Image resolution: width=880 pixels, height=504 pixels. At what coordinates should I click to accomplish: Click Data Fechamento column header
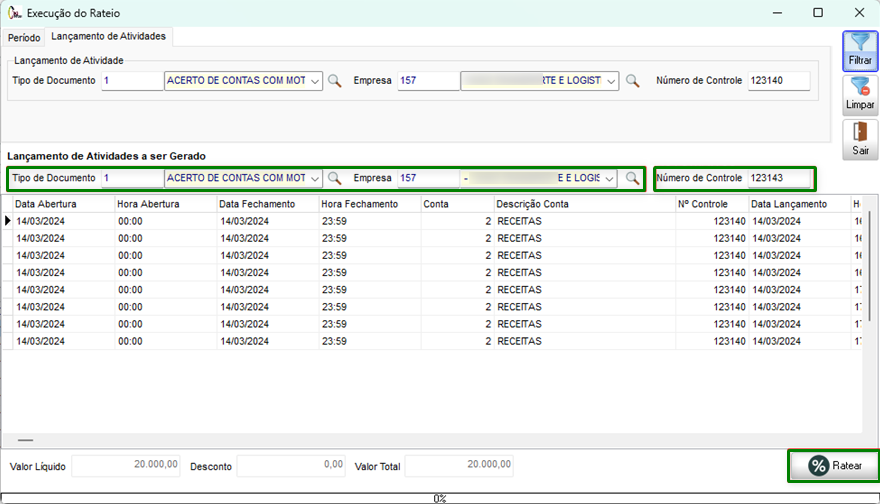coord(268,204)
